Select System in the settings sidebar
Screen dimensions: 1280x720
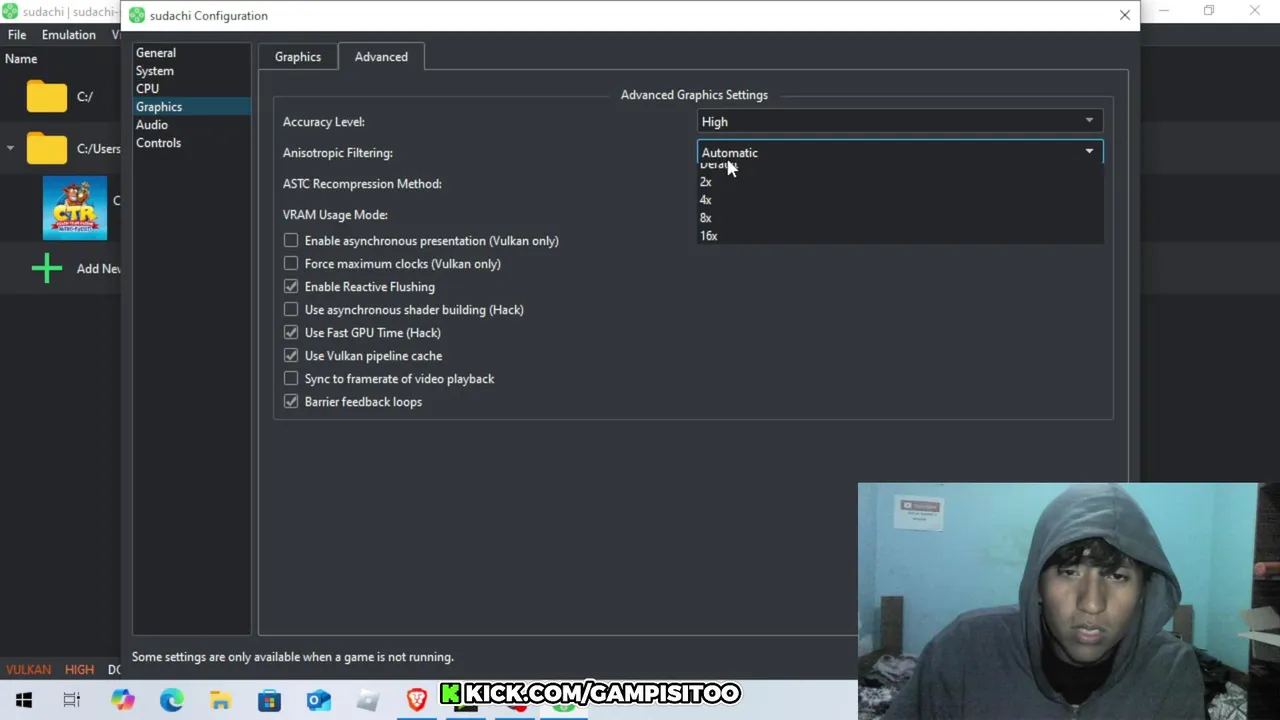pyautogui.click(x=191, y=71)
